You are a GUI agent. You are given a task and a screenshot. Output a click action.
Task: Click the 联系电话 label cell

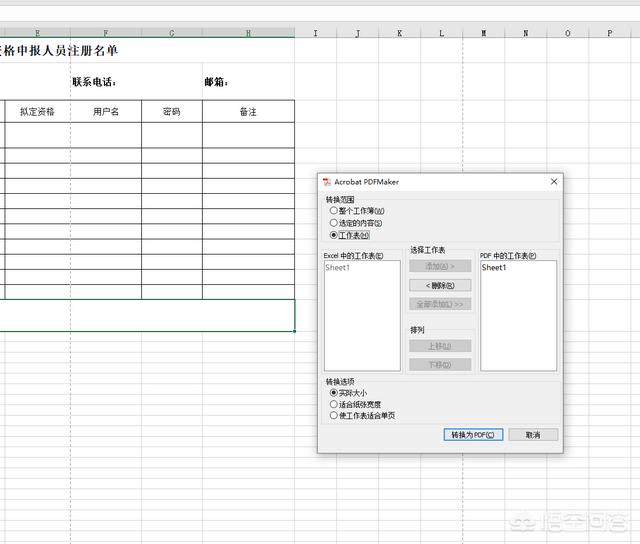(106, 82)
